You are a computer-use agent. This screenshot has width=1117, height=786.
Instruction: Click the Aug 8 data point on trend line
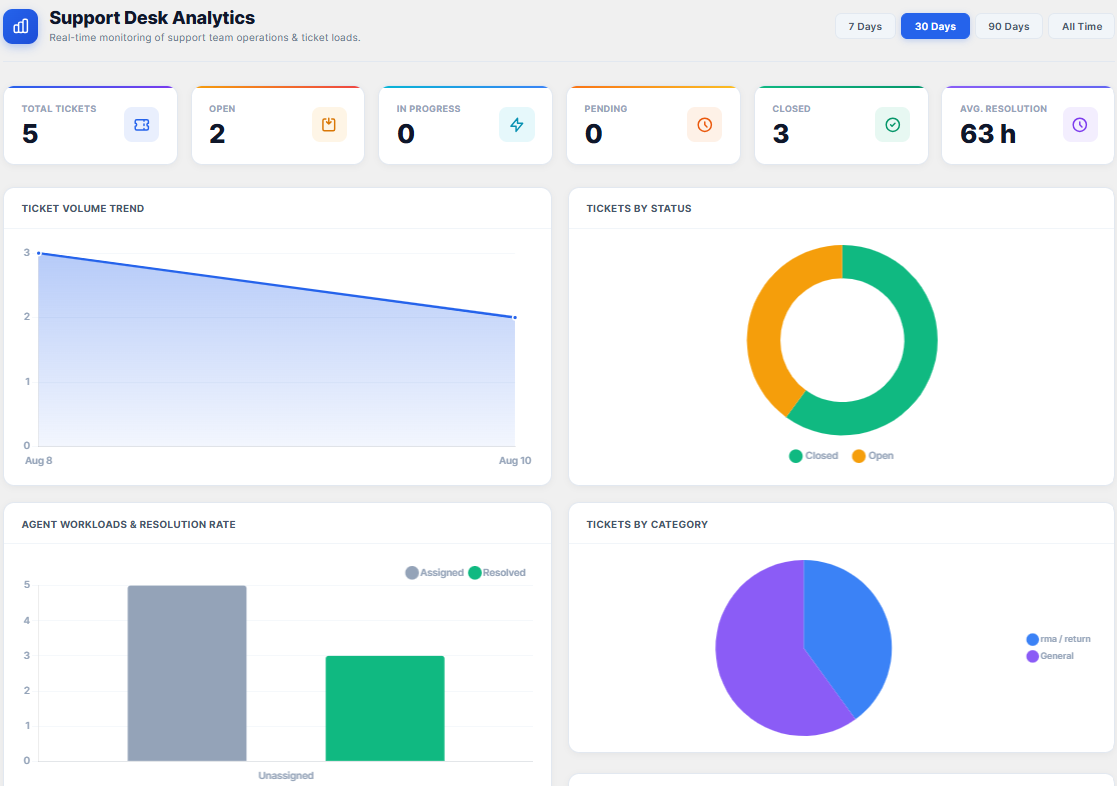38,253
